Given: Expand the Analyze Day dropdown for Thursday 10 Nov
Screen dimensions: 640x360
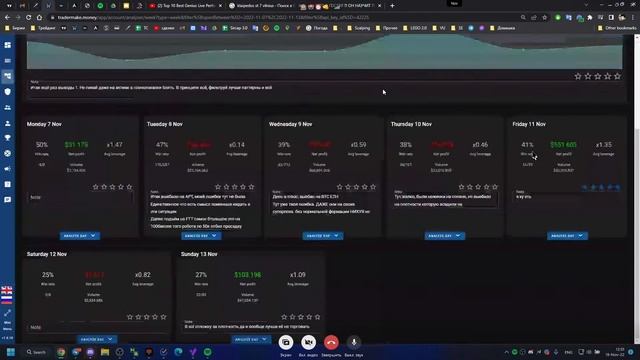Looking at the screenshot, I should 444,236.
